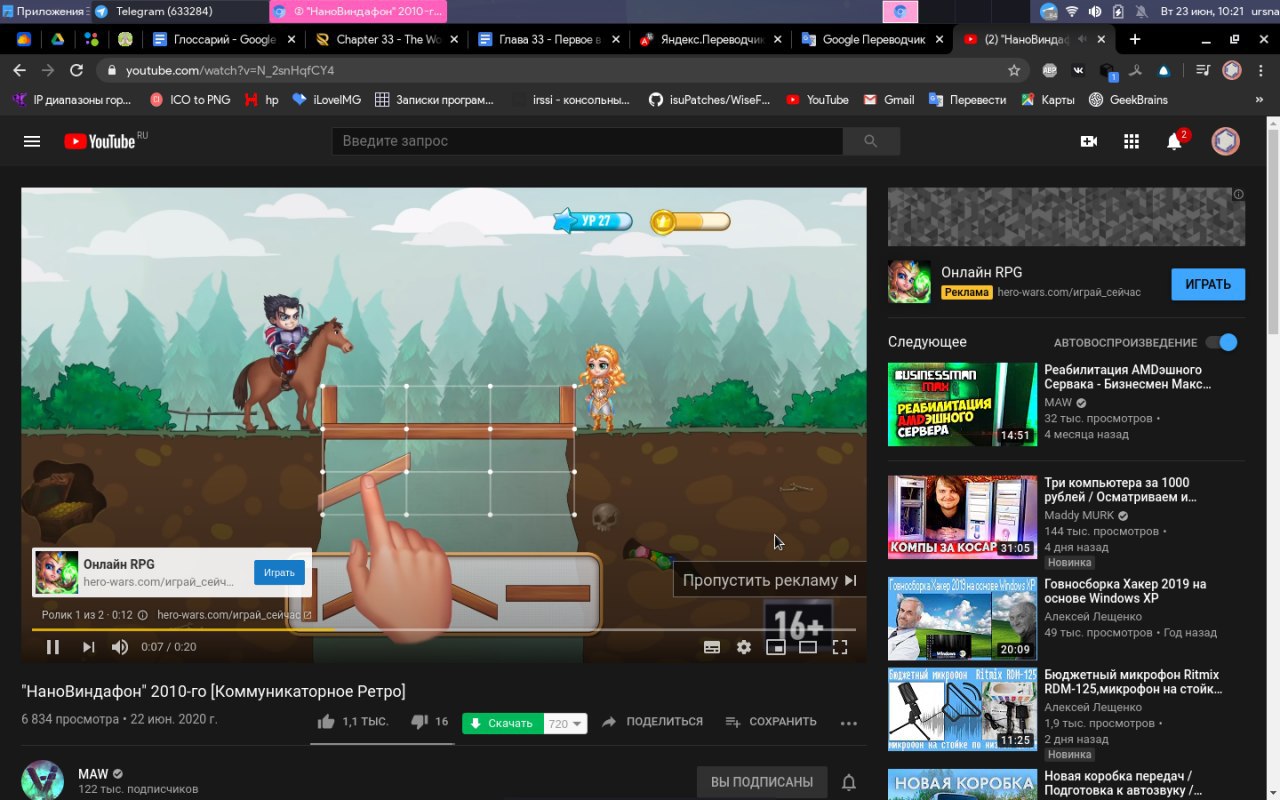1280x800 pixels.
Task: Pause the video playback
Action: pyautogui.click(x=53, y=647)
